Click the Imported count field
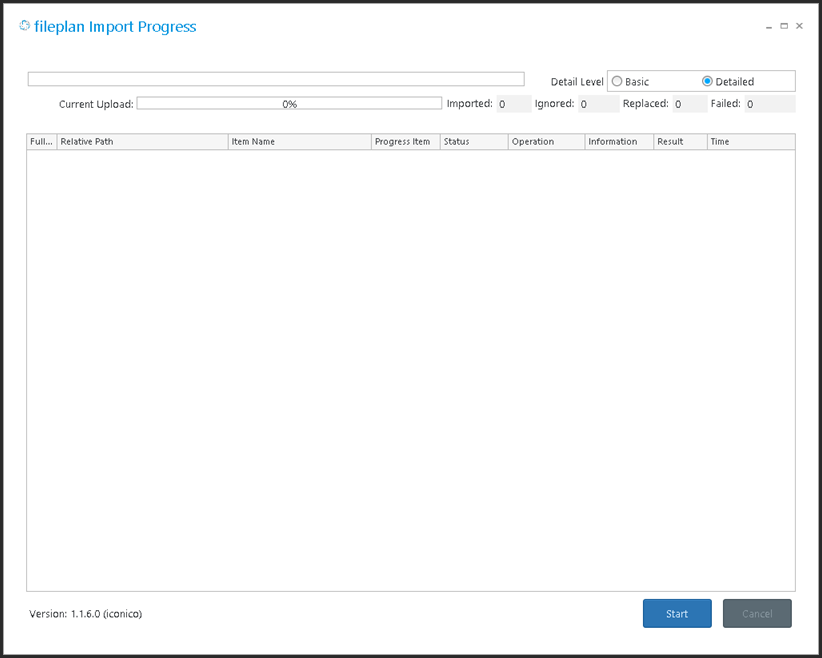Image resolution: width=822 pixels, height=658 pixels. point(514,104)
